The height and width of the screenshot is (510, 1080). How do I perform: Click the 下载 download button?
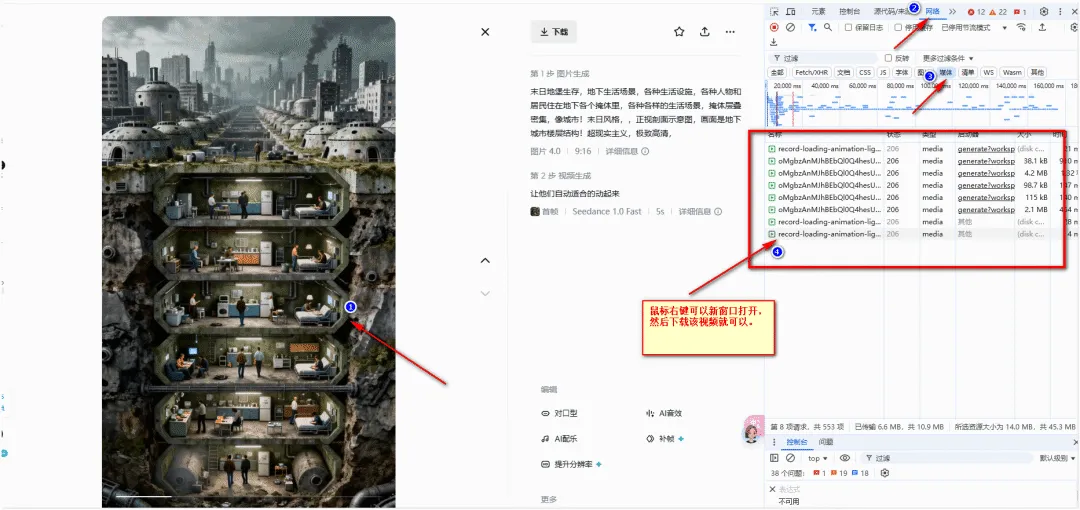(554, 32)
